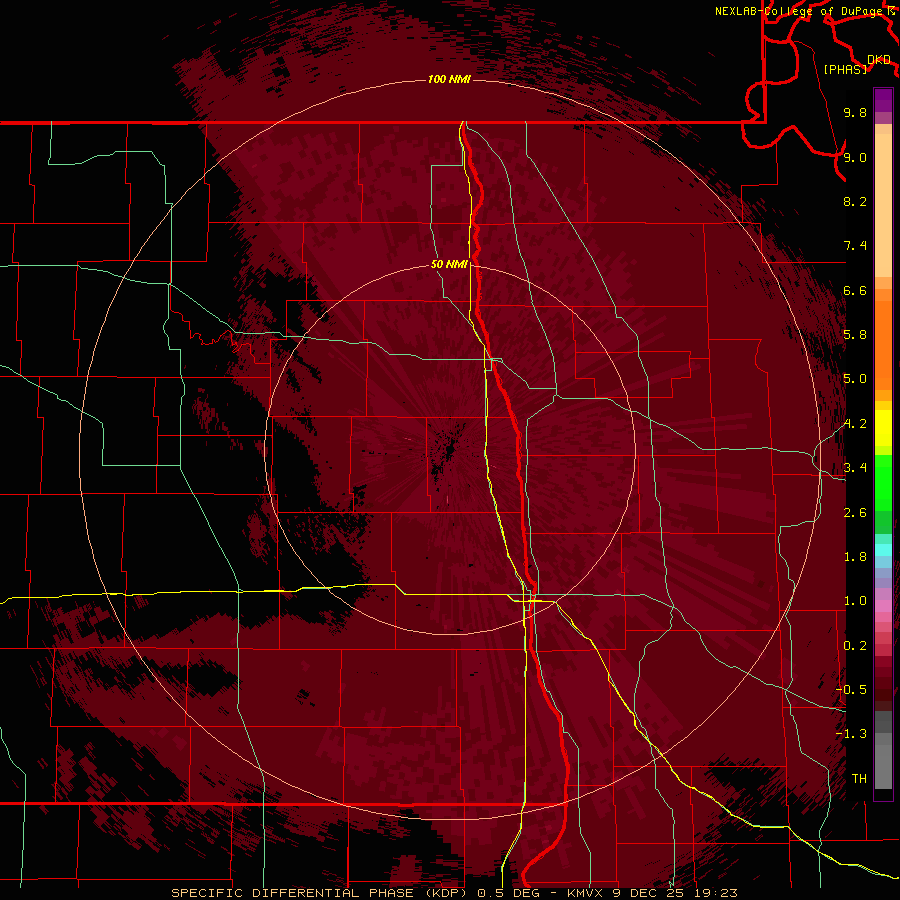Click the 9.8 value on the color scale
900x900 pixels.
coord(855,112)
